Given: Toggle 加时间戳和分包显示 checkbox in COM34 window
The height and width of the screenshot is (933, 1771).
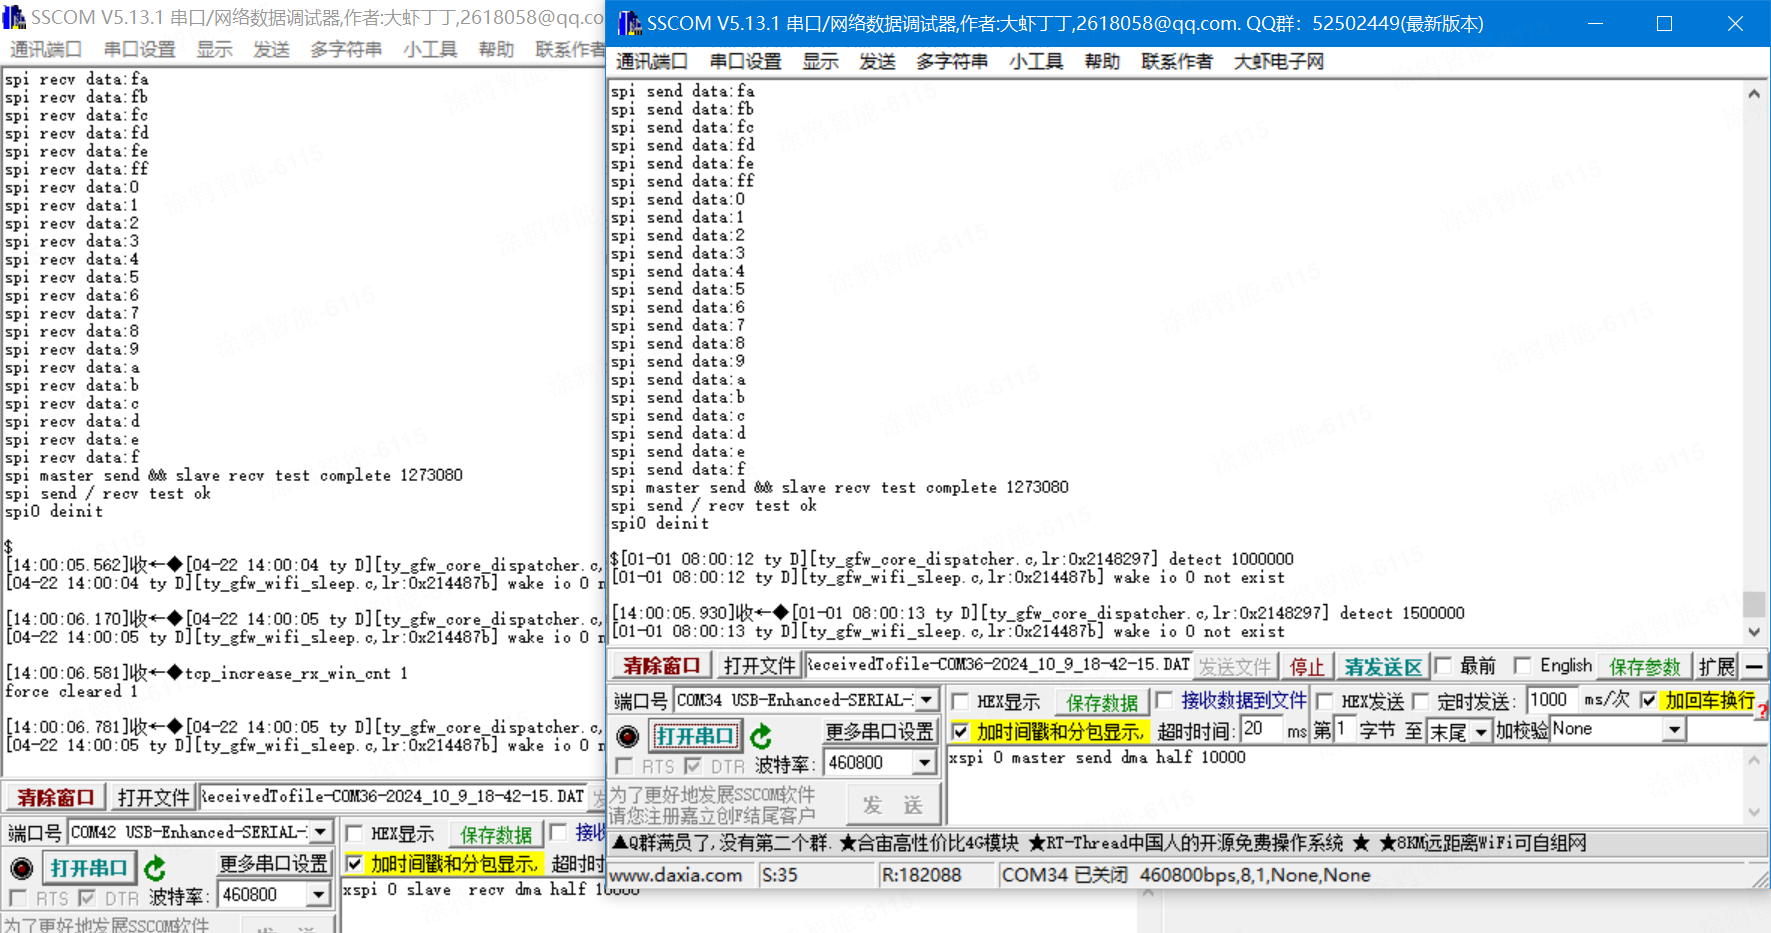Looking at the screenshot, I should pos(960,732).
